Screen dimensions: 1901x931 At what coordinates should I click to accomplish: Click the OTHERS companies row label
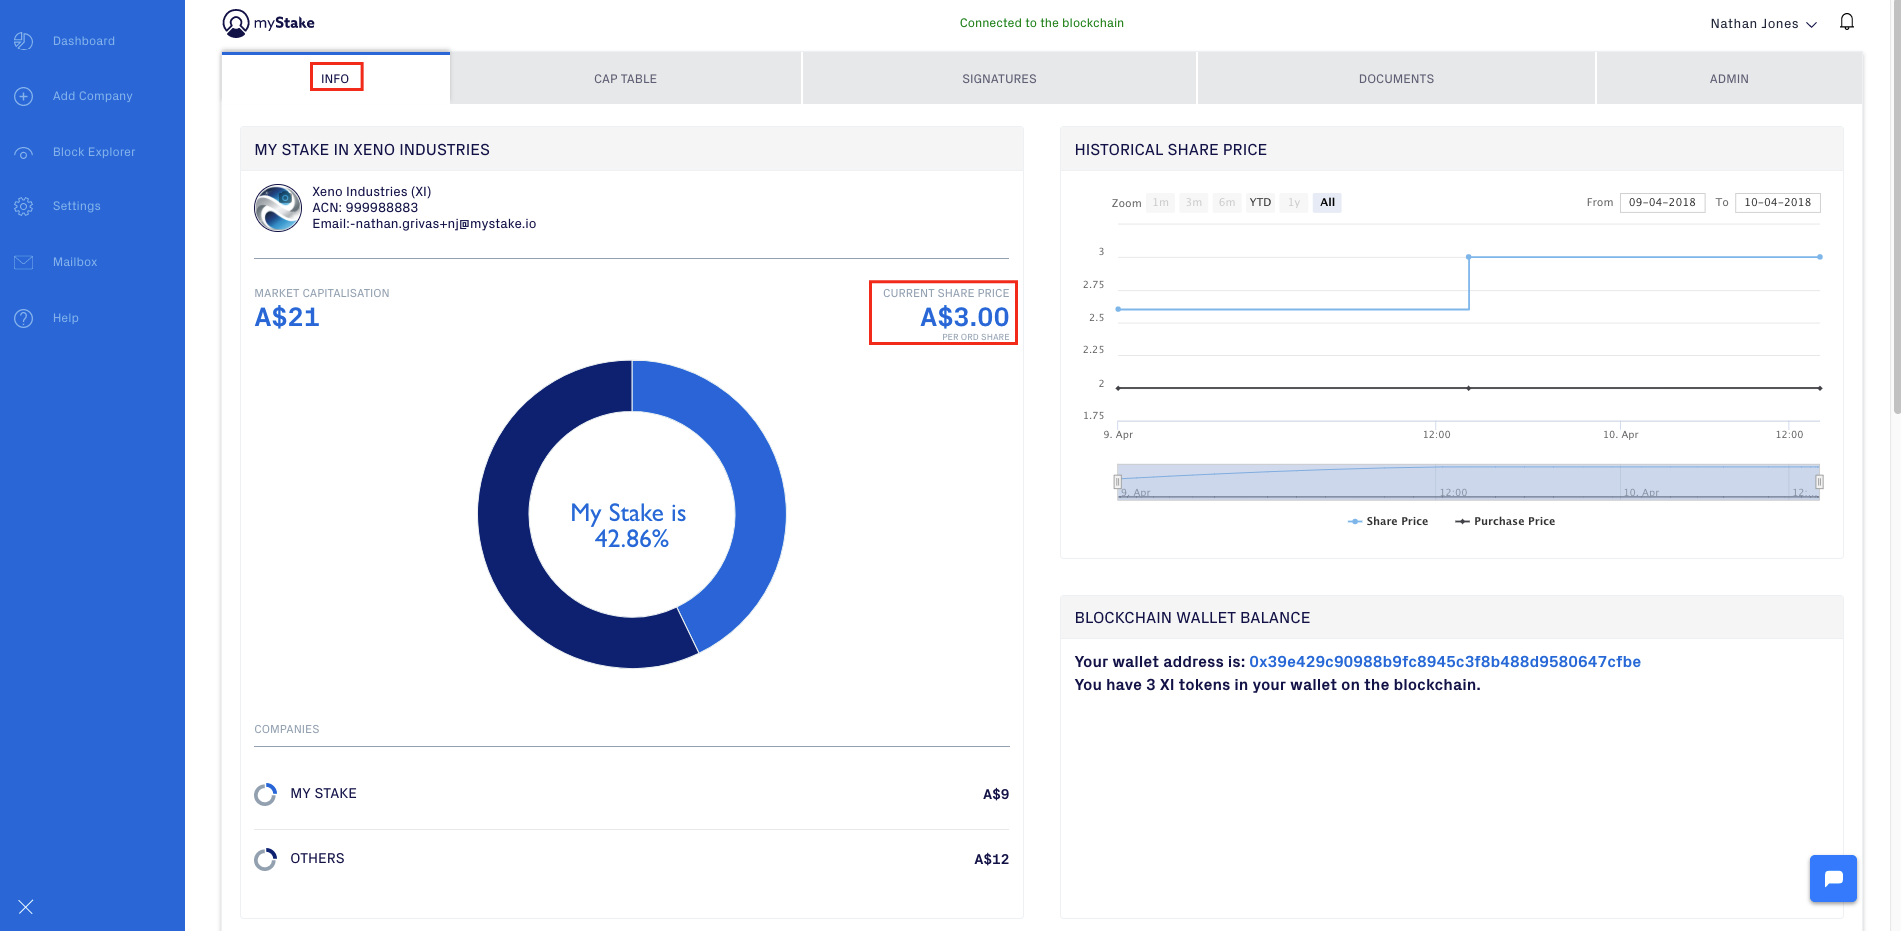coord(317,859)
